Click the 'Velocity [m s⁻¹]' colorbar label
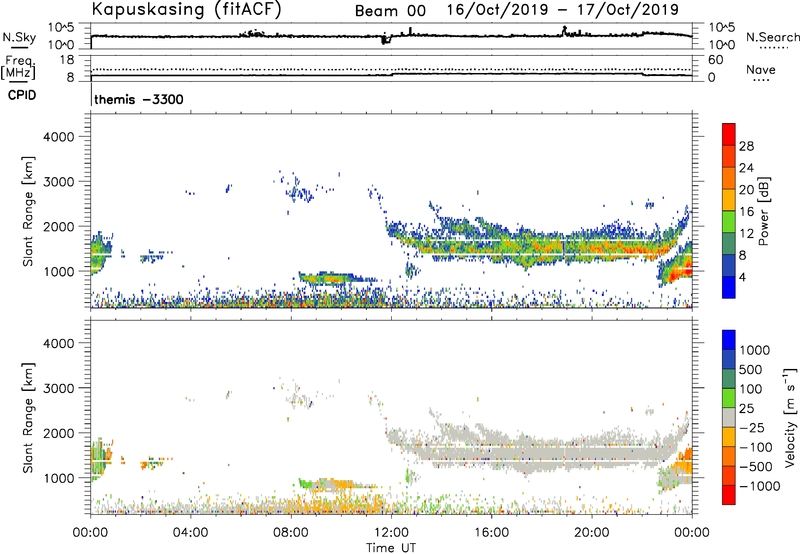Viewport: 800px width, 554px height. [x=790, y=418]
